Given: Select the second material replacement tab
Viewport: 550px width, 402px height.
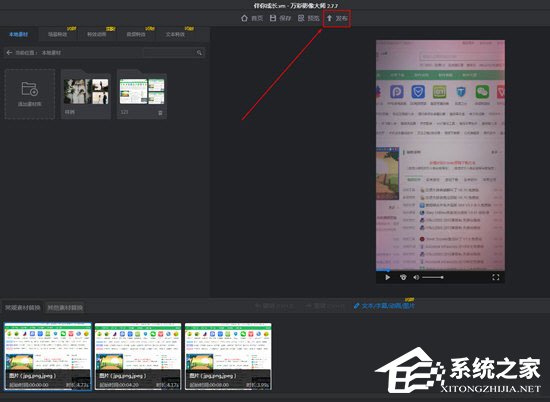Looking at the screenshot, I should [65, 308].
